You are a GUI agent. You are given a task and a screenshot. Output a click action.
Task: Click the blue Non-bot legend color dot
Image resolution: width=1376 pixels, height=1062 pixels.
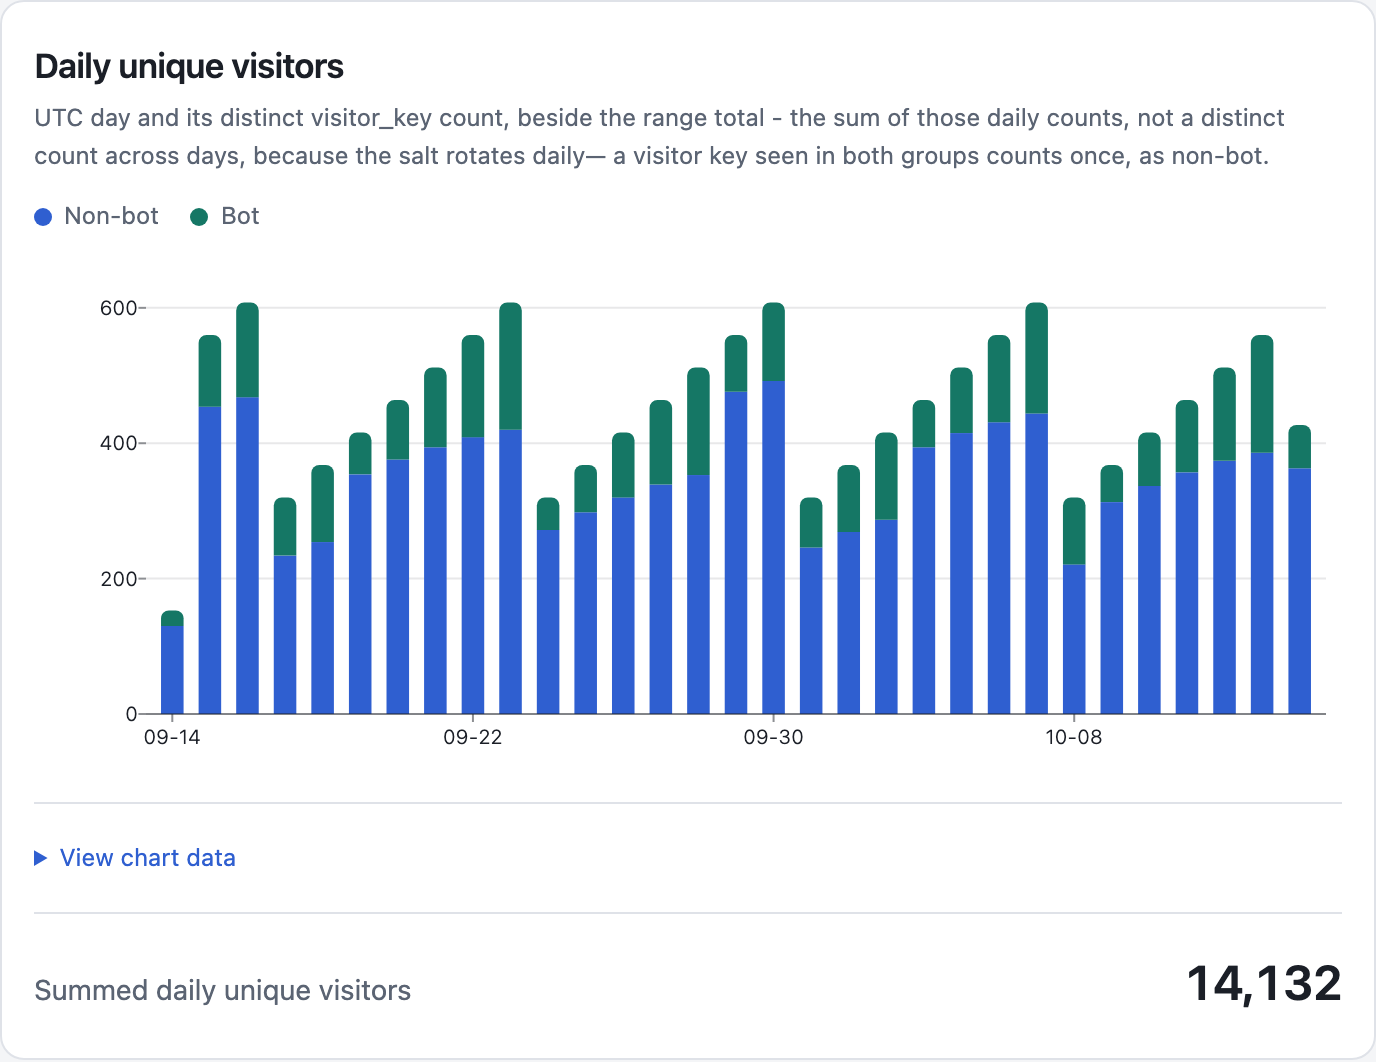43,217
